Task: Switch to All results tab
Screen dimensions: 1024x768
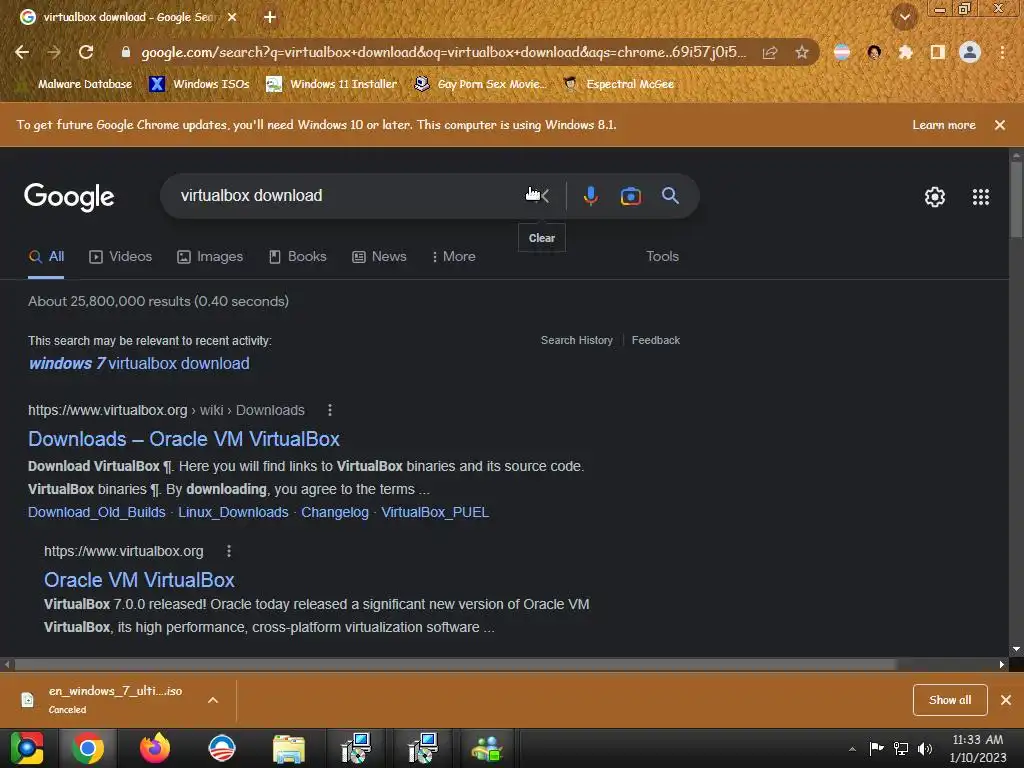Action: [x=46, y=257]
